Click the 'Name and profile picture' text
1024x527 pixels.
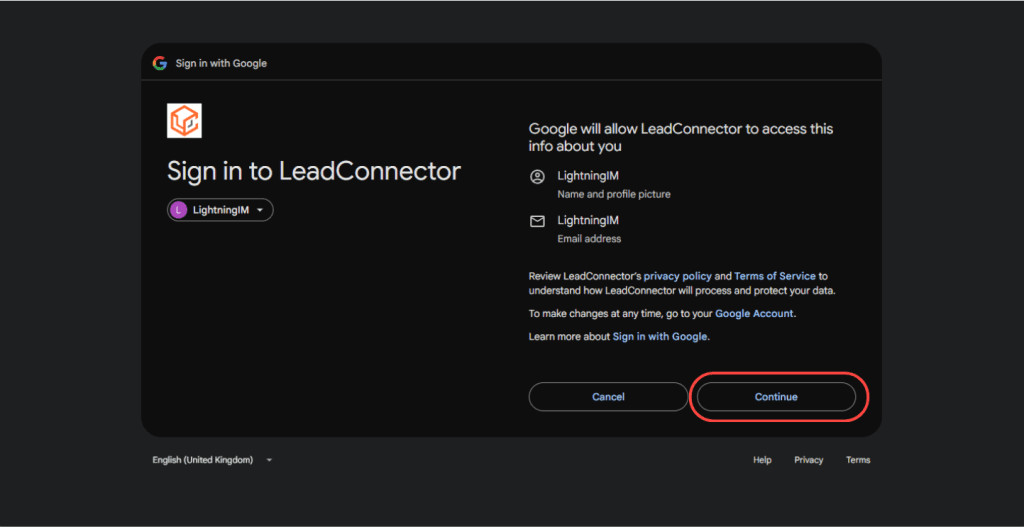[x=613, y=194]
